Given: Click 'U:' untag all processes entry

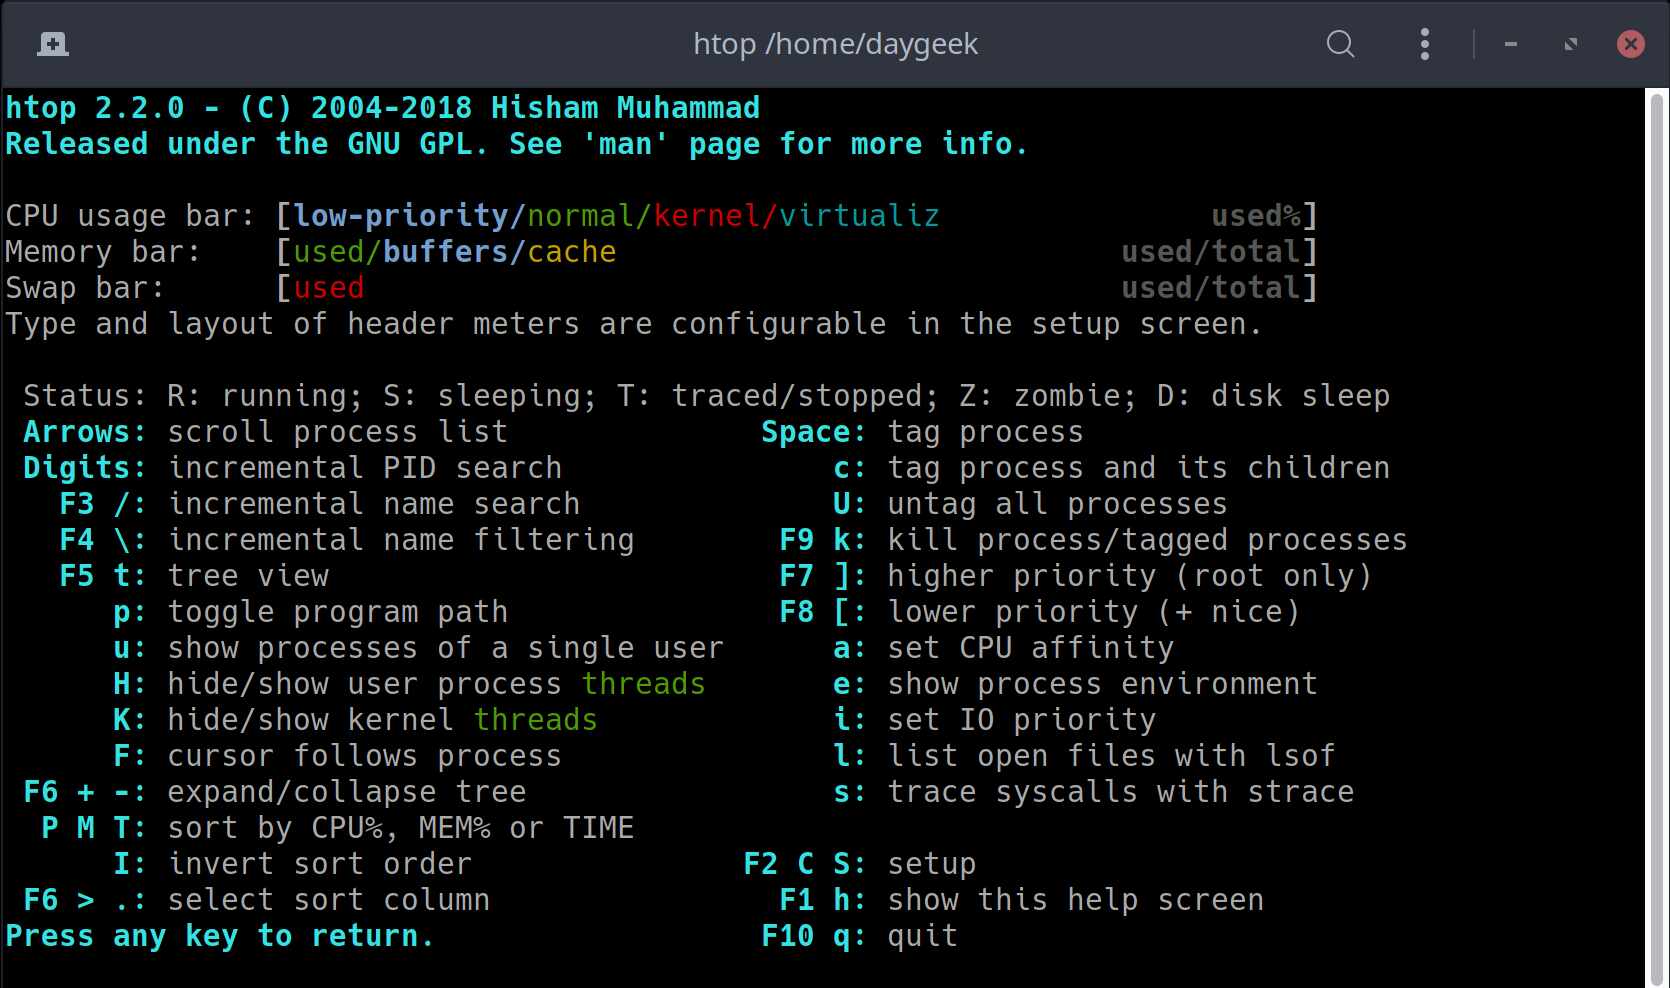Looking at the screenshot, I should [1030, 504].
